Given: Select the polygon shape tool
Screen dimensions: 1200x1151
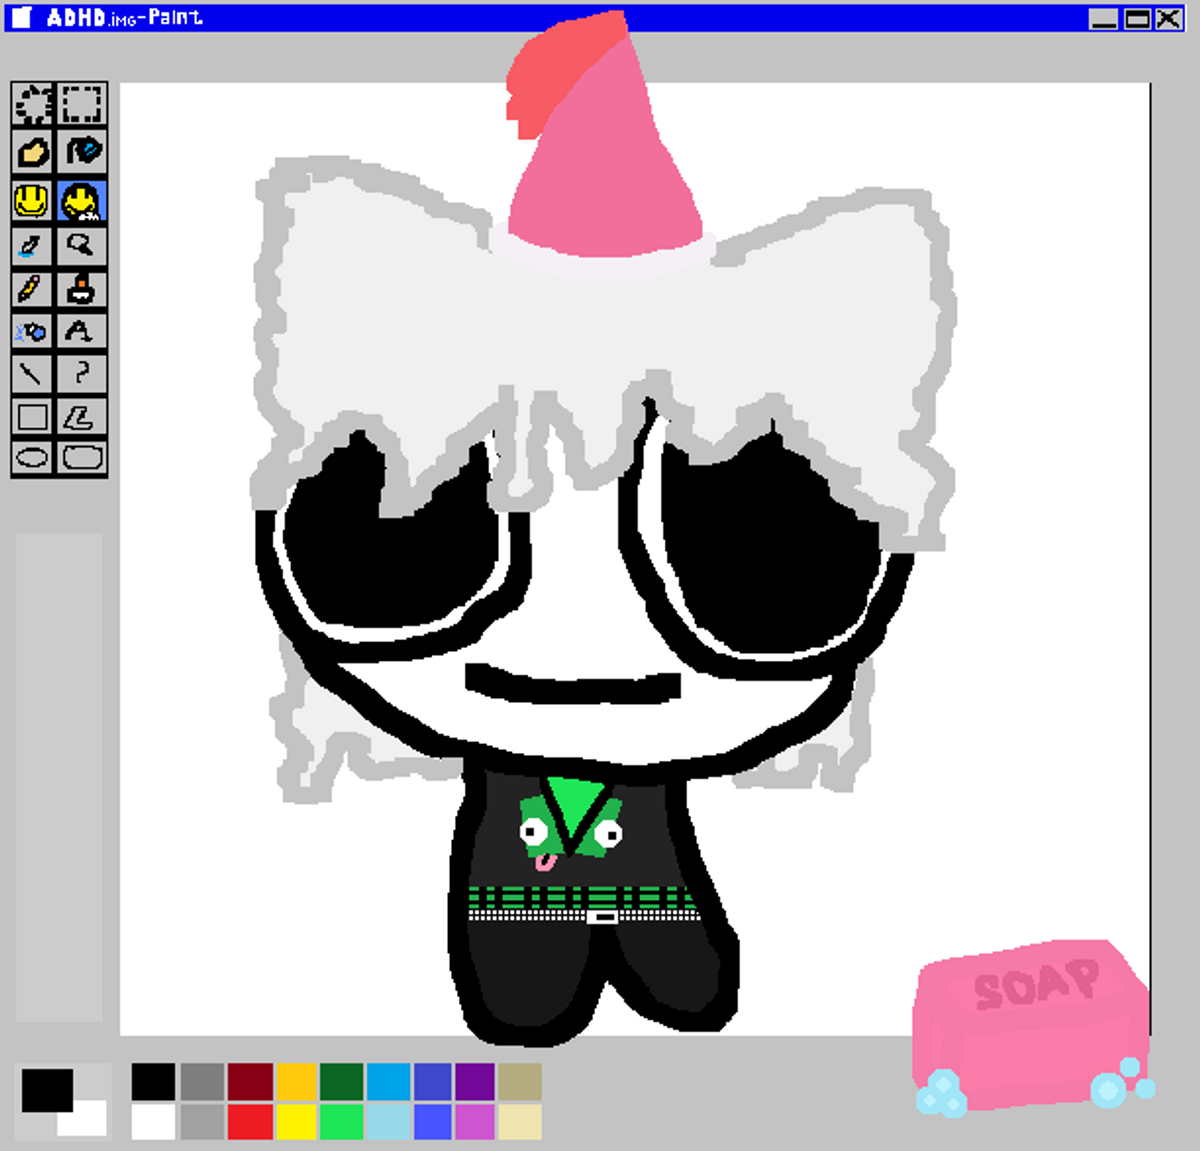Looking at the screenshot, I should (81, 417).
